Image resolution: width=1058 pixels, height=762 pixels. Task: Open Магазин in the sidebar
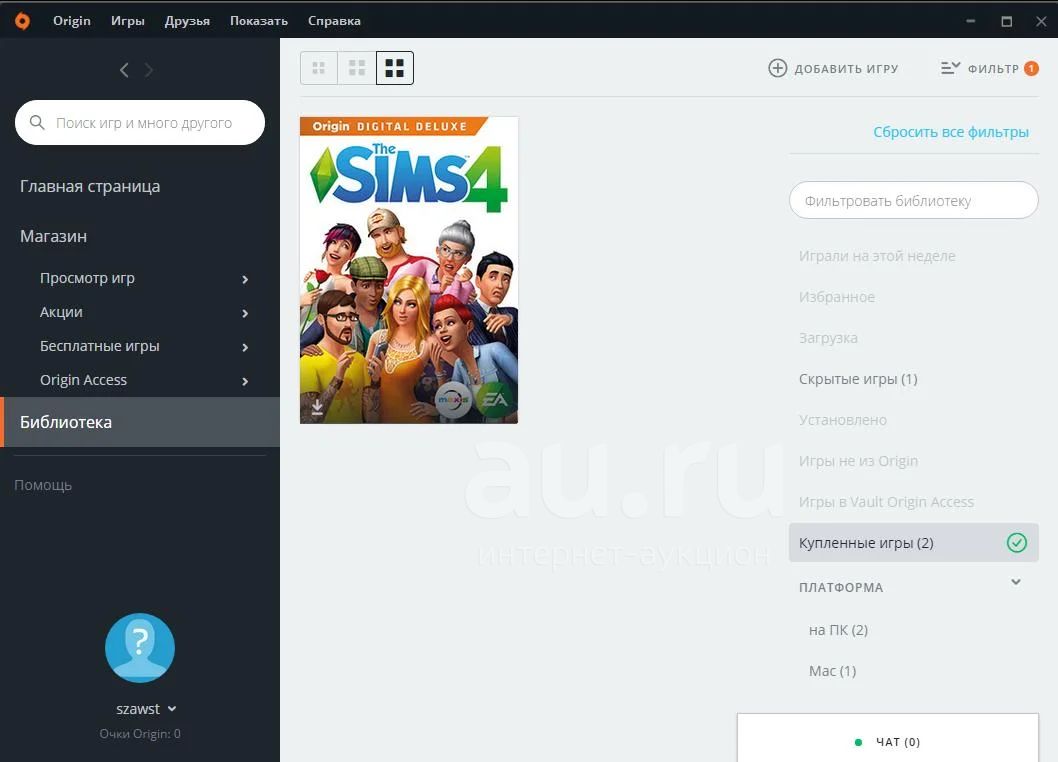click(x=53, y=236)
